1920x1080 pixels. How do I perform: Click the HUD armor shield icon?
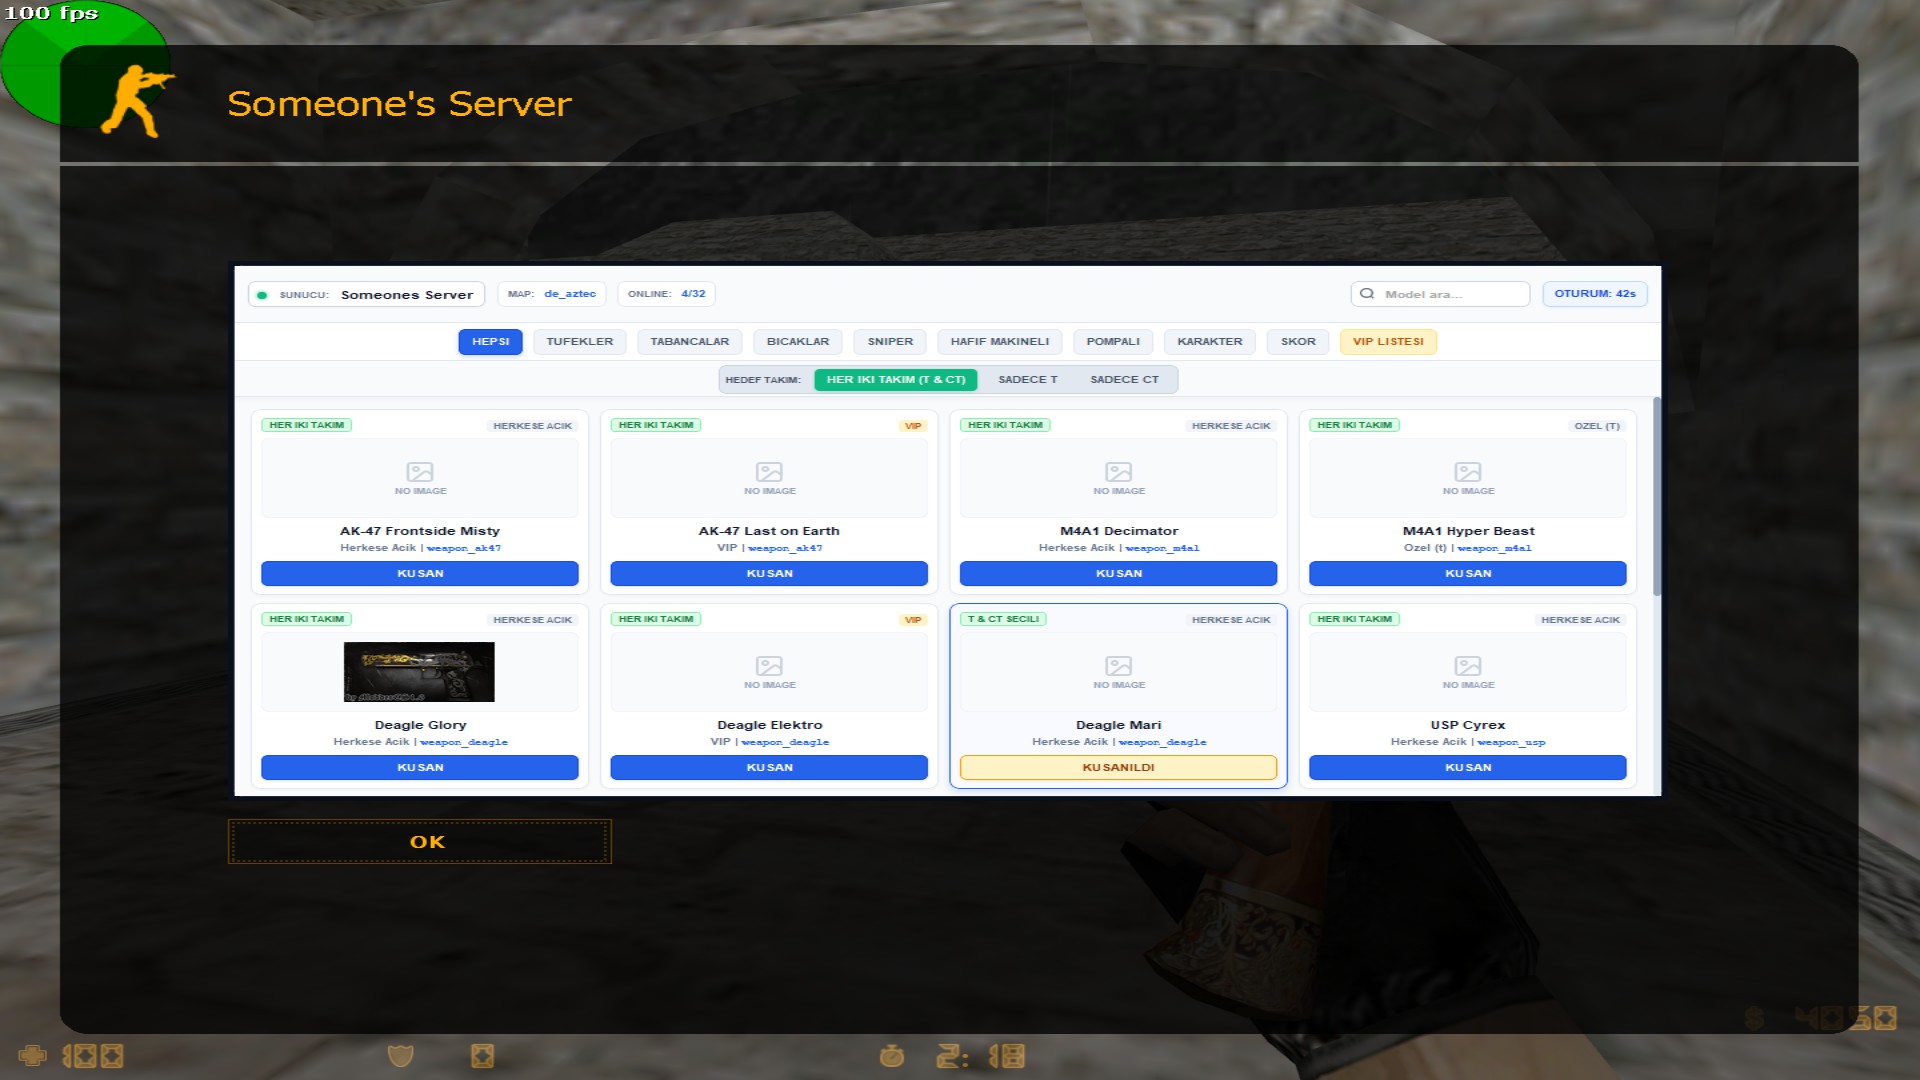(400, 1056)
